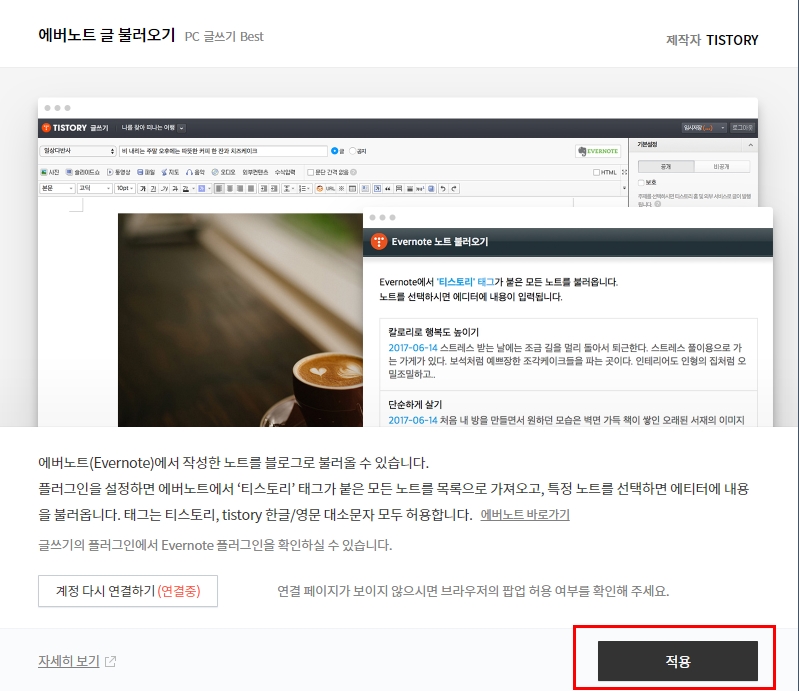Click the 적용 apply button
The height and width of the screenshot is (691, 799).
pyautogui.click(x=678, y=661)
